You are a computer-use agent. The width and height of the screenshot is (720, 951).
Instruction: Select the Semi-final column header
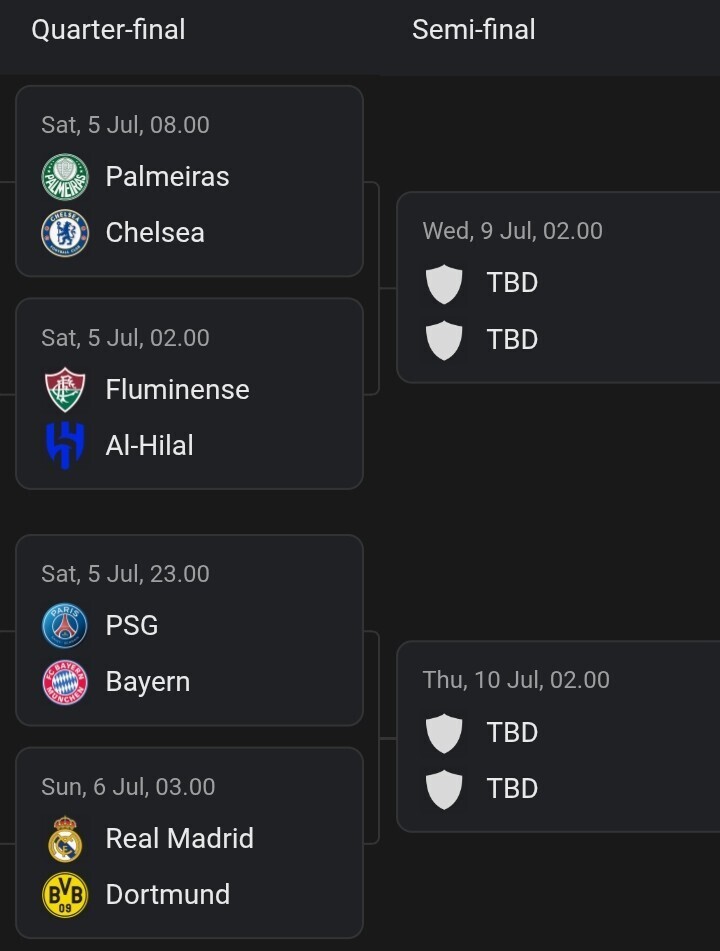click(474, 30)
